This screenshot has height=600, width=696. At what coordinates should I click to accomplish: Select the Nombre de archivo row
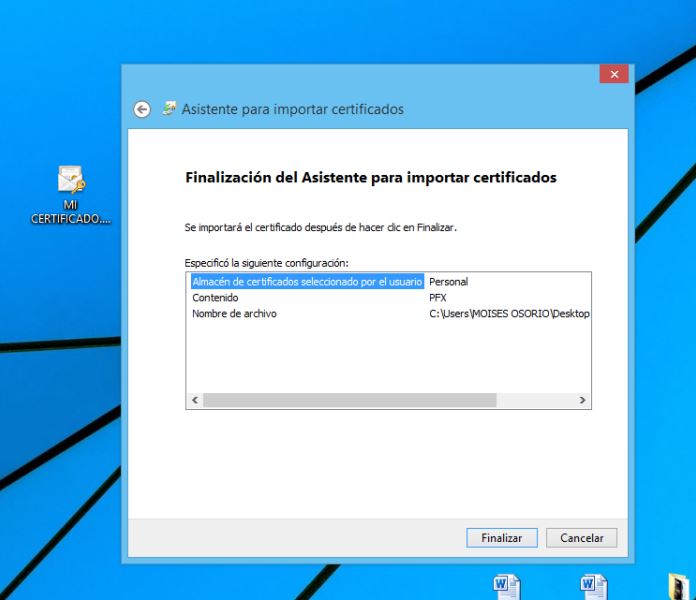[x=234, y=314]
